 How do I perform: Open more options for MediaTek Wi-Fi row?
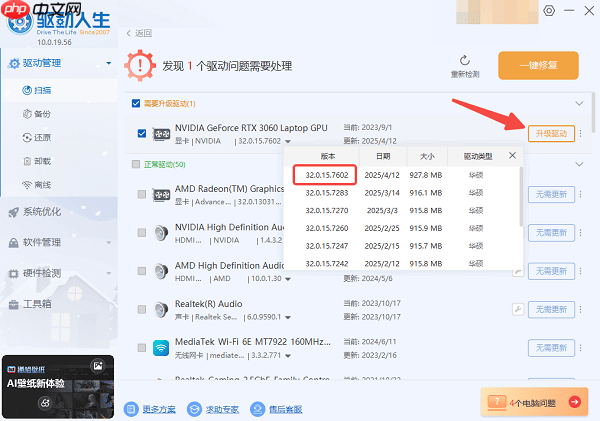pyautogui.click(x=580, y=348)
